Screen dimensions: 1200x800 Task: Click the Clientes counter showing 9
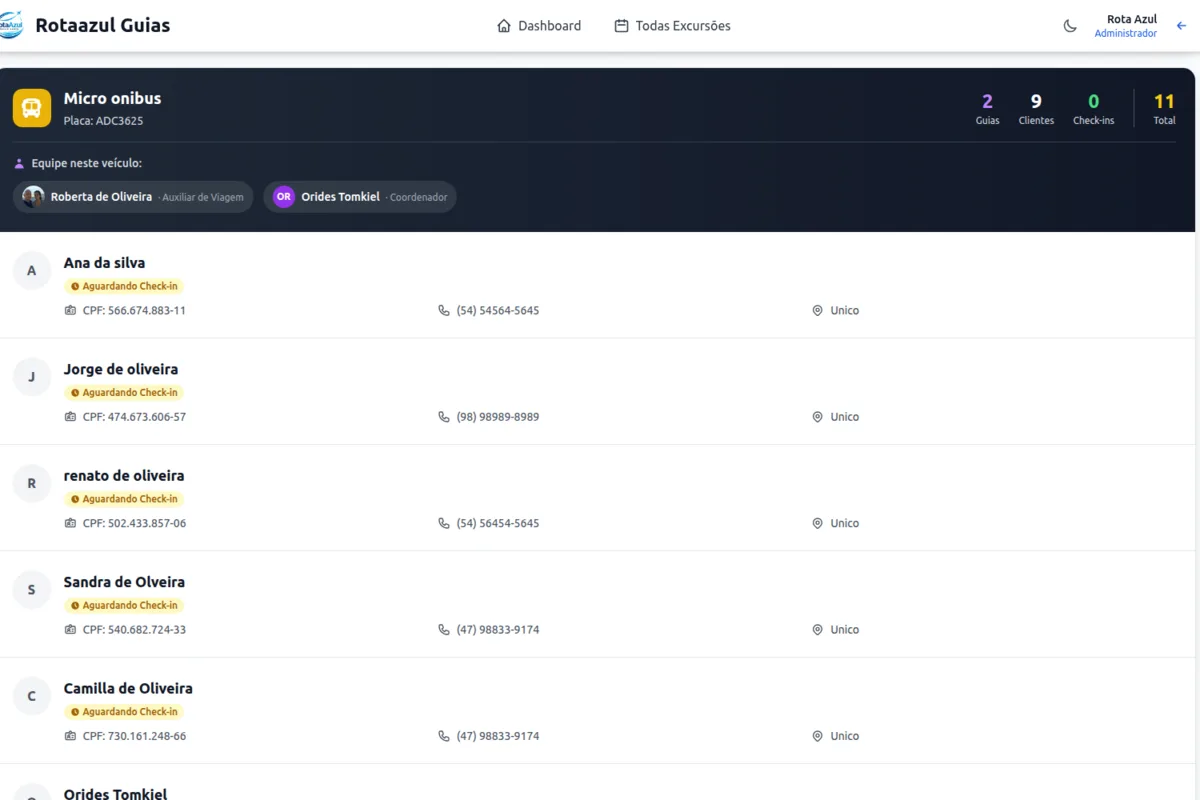coord(1036,109)
